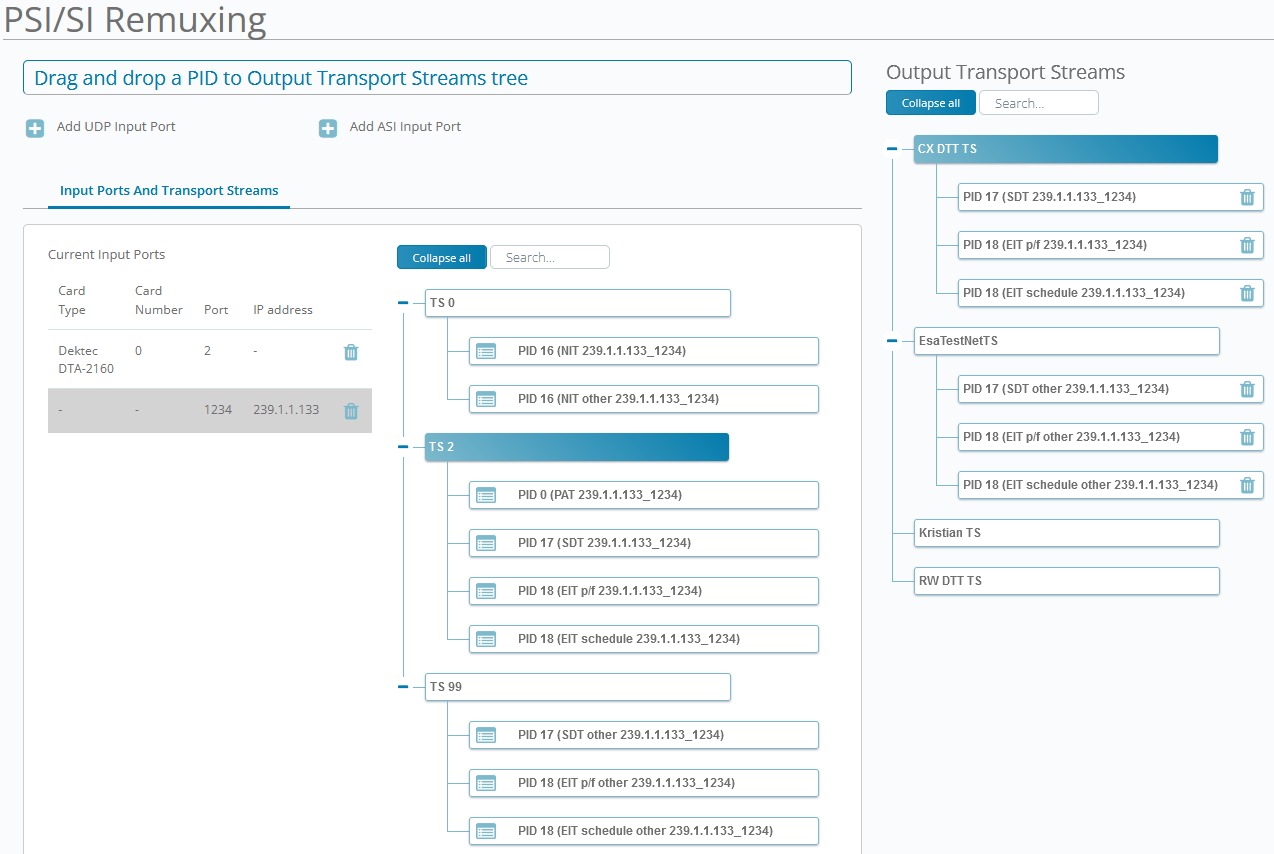Open the Input Ports And Transport Streams tab
This screenshot has width=1274, height=854.
click(x=169, y=190)
